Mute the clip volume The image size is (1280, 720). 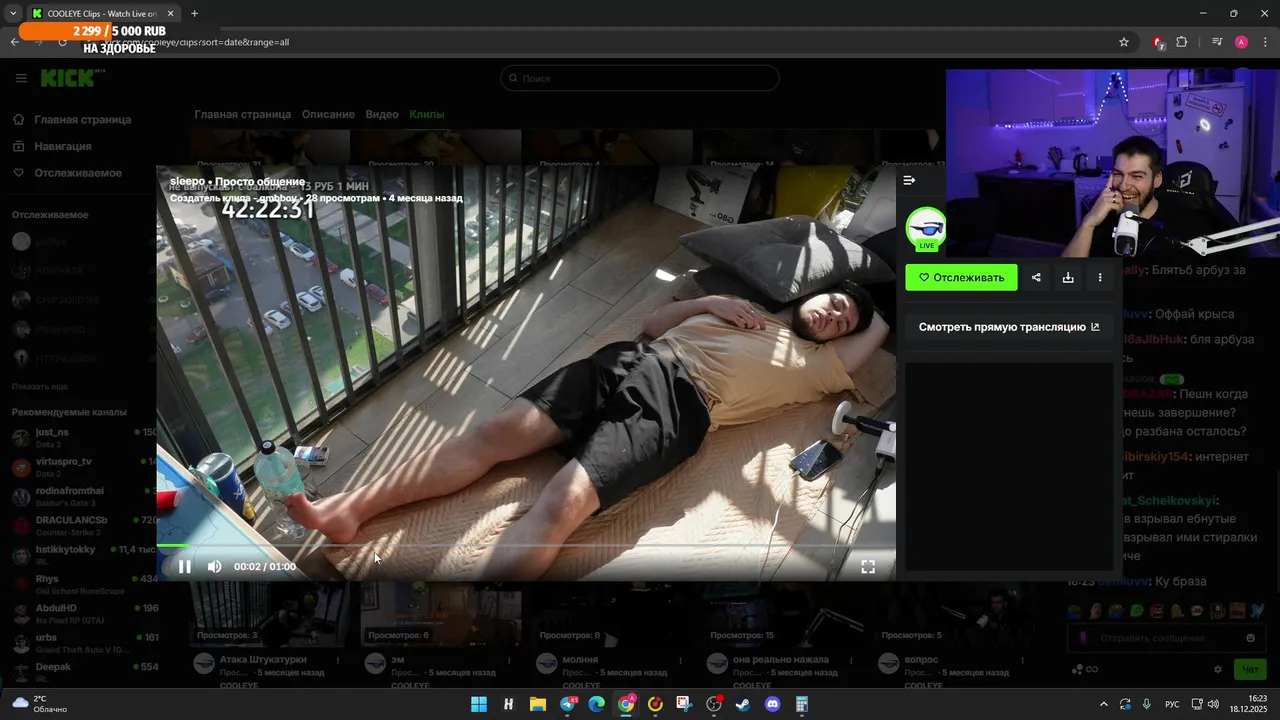[x=214, y=567]
